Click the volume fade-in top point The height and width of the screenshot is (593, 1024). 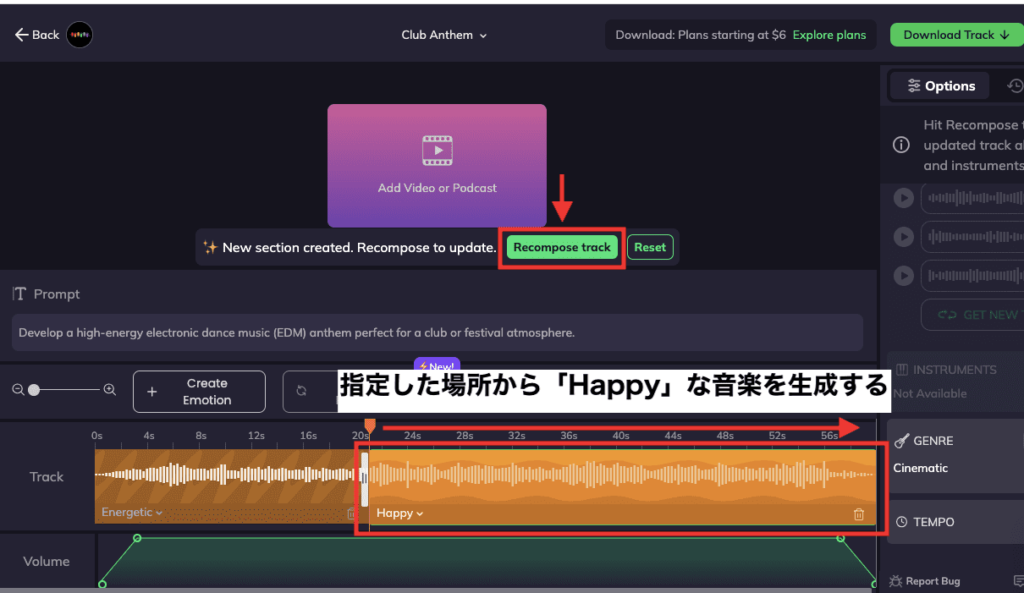[137, 538]
